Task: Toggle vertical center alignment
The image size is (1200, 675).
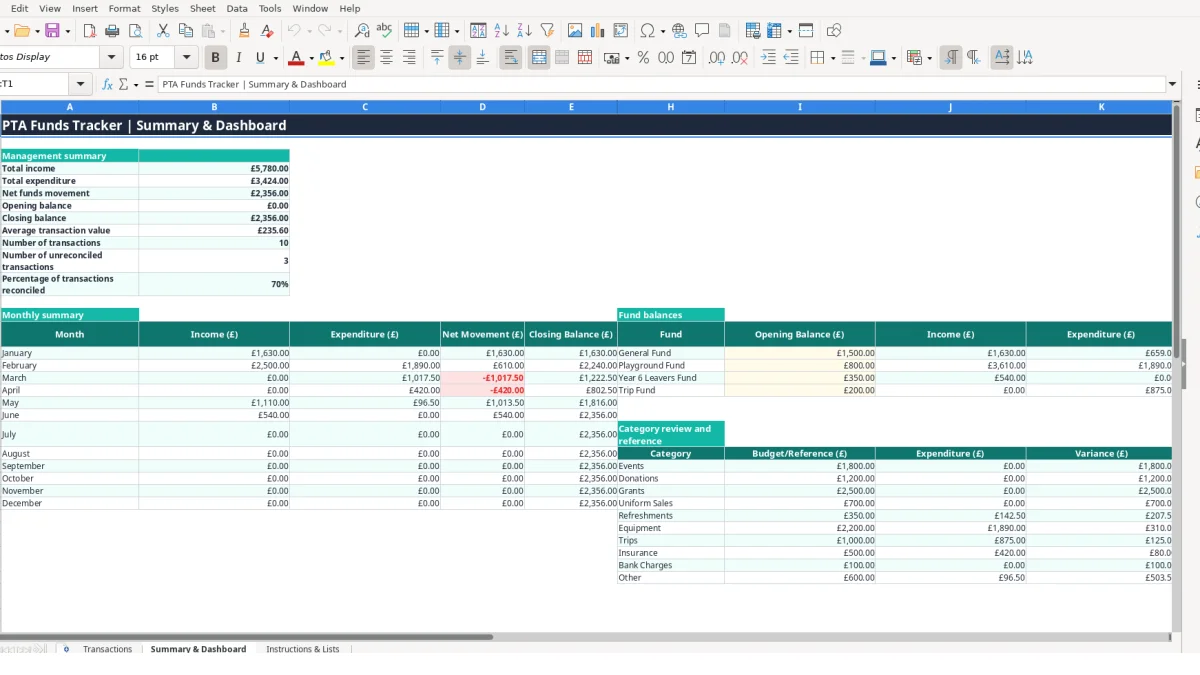Action: (459, 58)
